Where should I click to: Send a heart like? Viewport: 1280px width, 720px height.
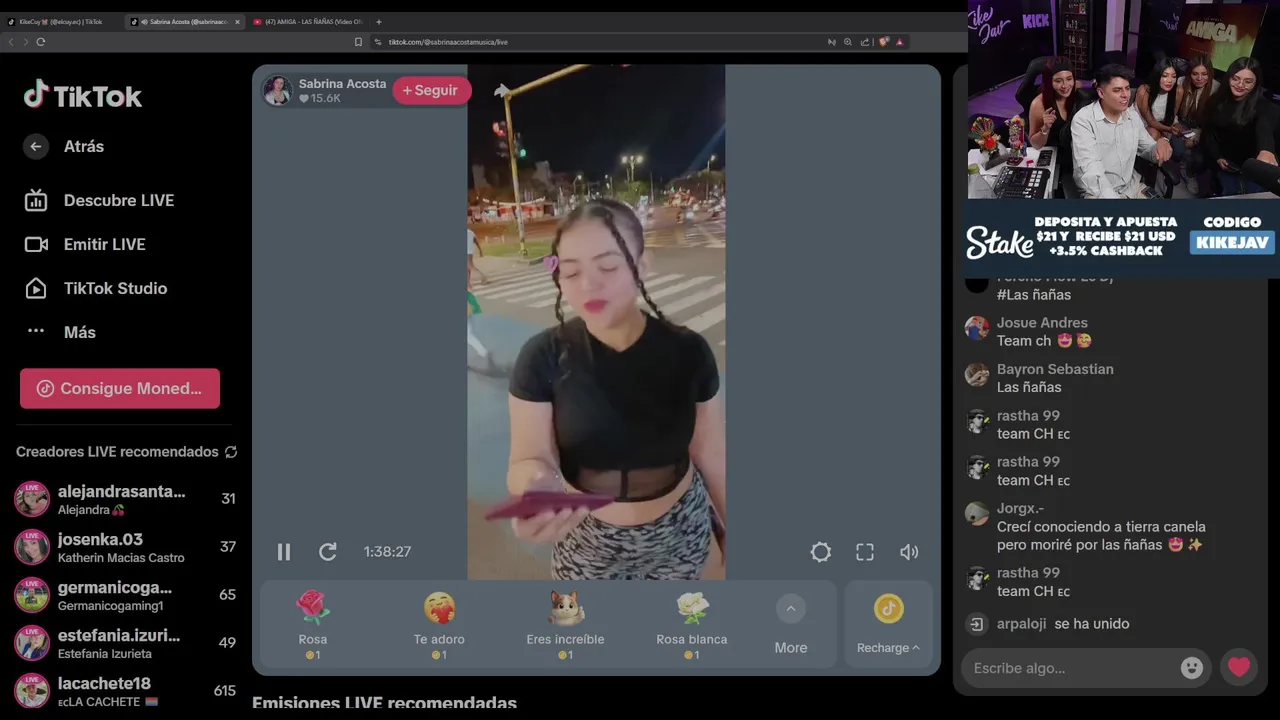click(x=1239, y=667)
